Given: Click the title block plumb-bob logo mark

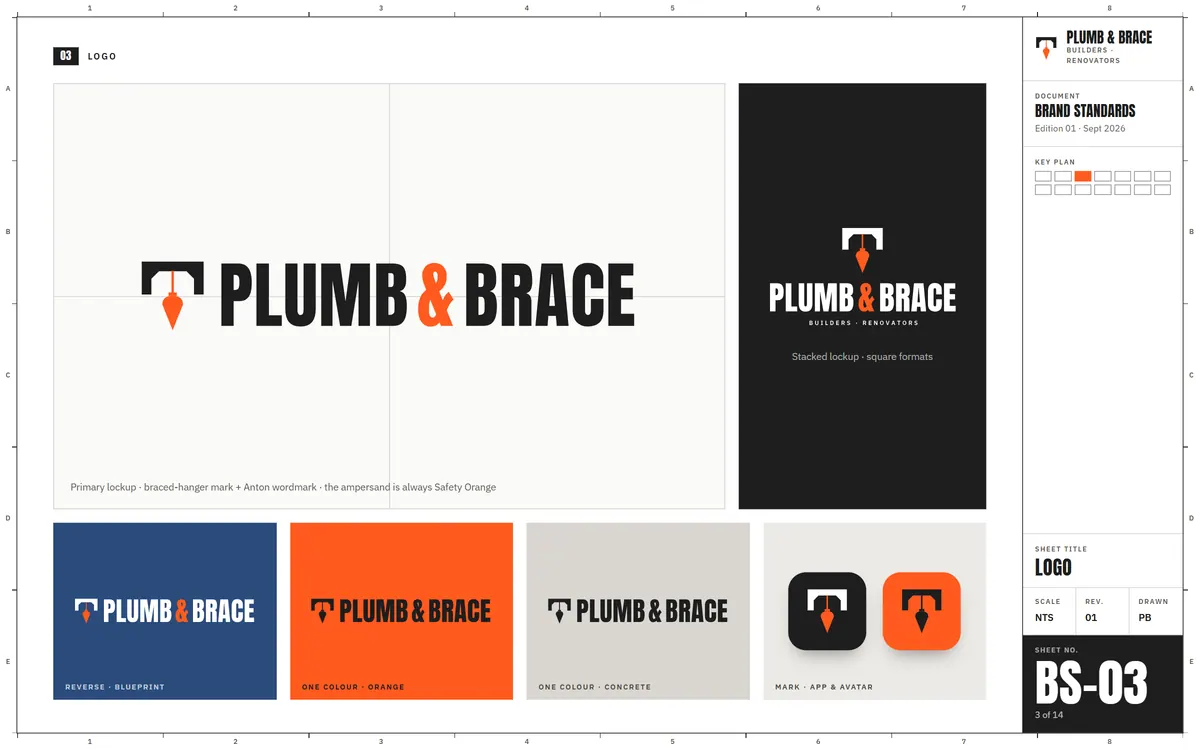Looking at the screenshot, I should tap(1046, 48).
